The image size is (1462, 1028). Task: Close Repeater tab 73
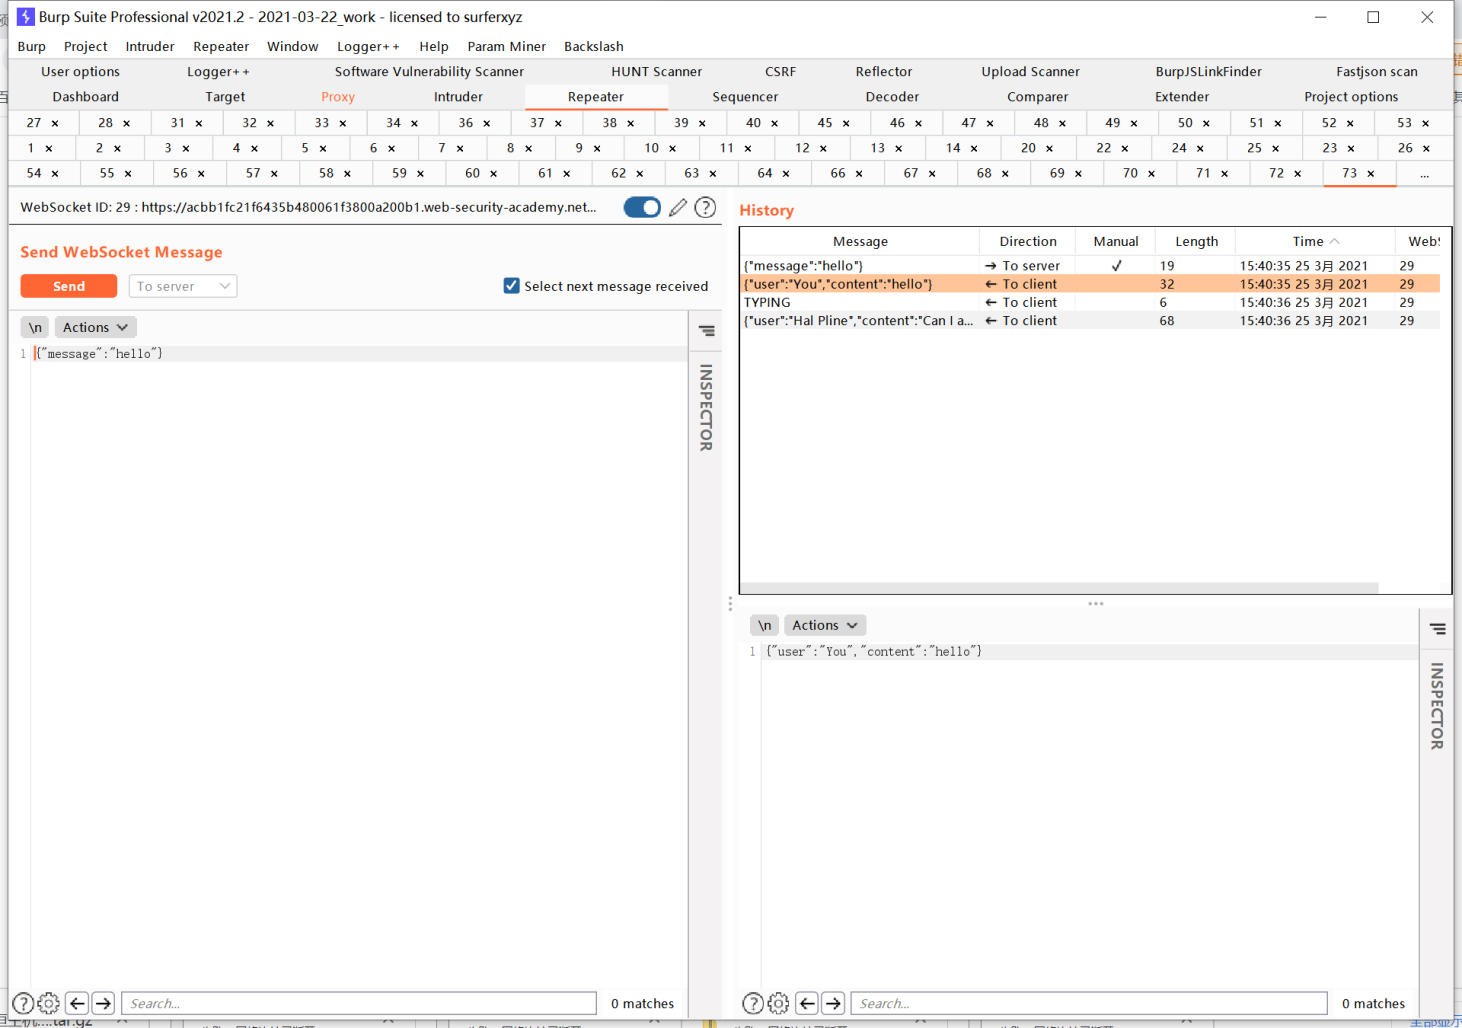1371,173
